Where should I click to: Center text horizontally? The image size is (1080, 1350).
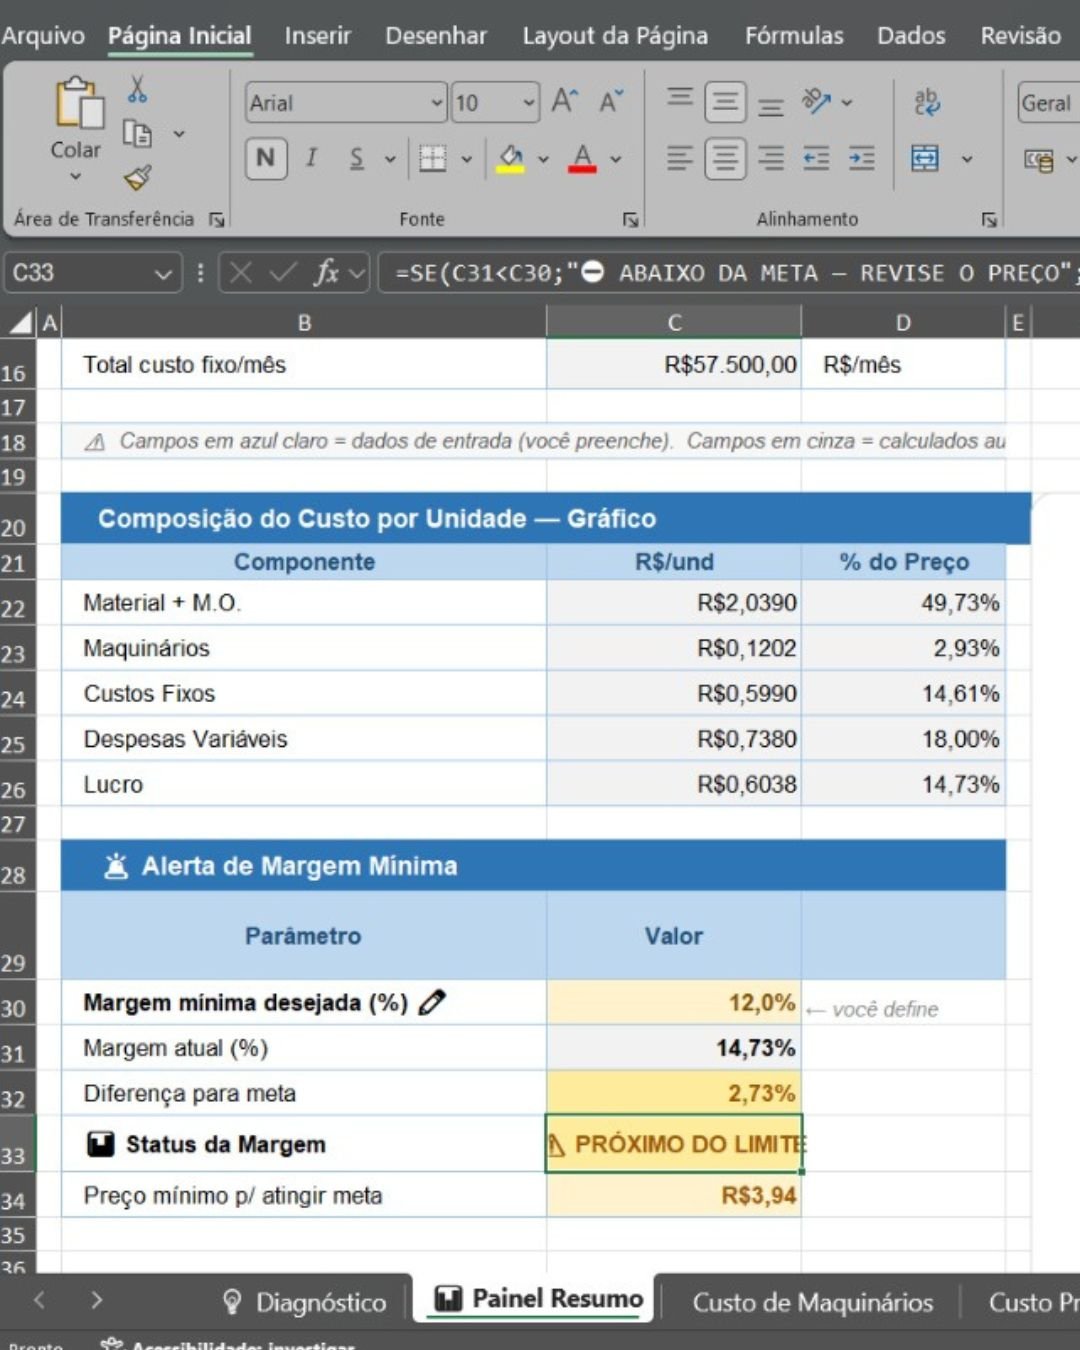click(725, 159)
